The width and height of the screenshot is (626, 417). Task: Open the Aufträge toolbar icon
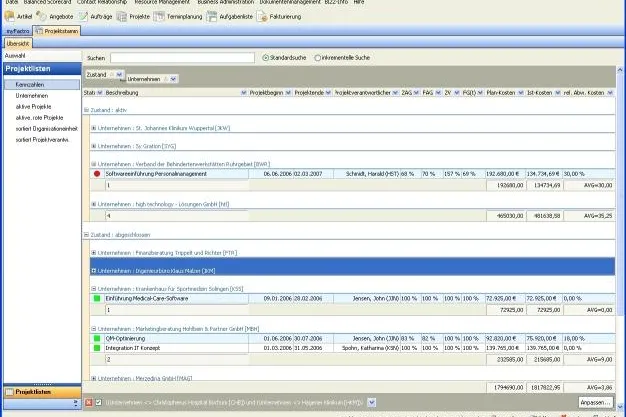[x=83, y=16]
